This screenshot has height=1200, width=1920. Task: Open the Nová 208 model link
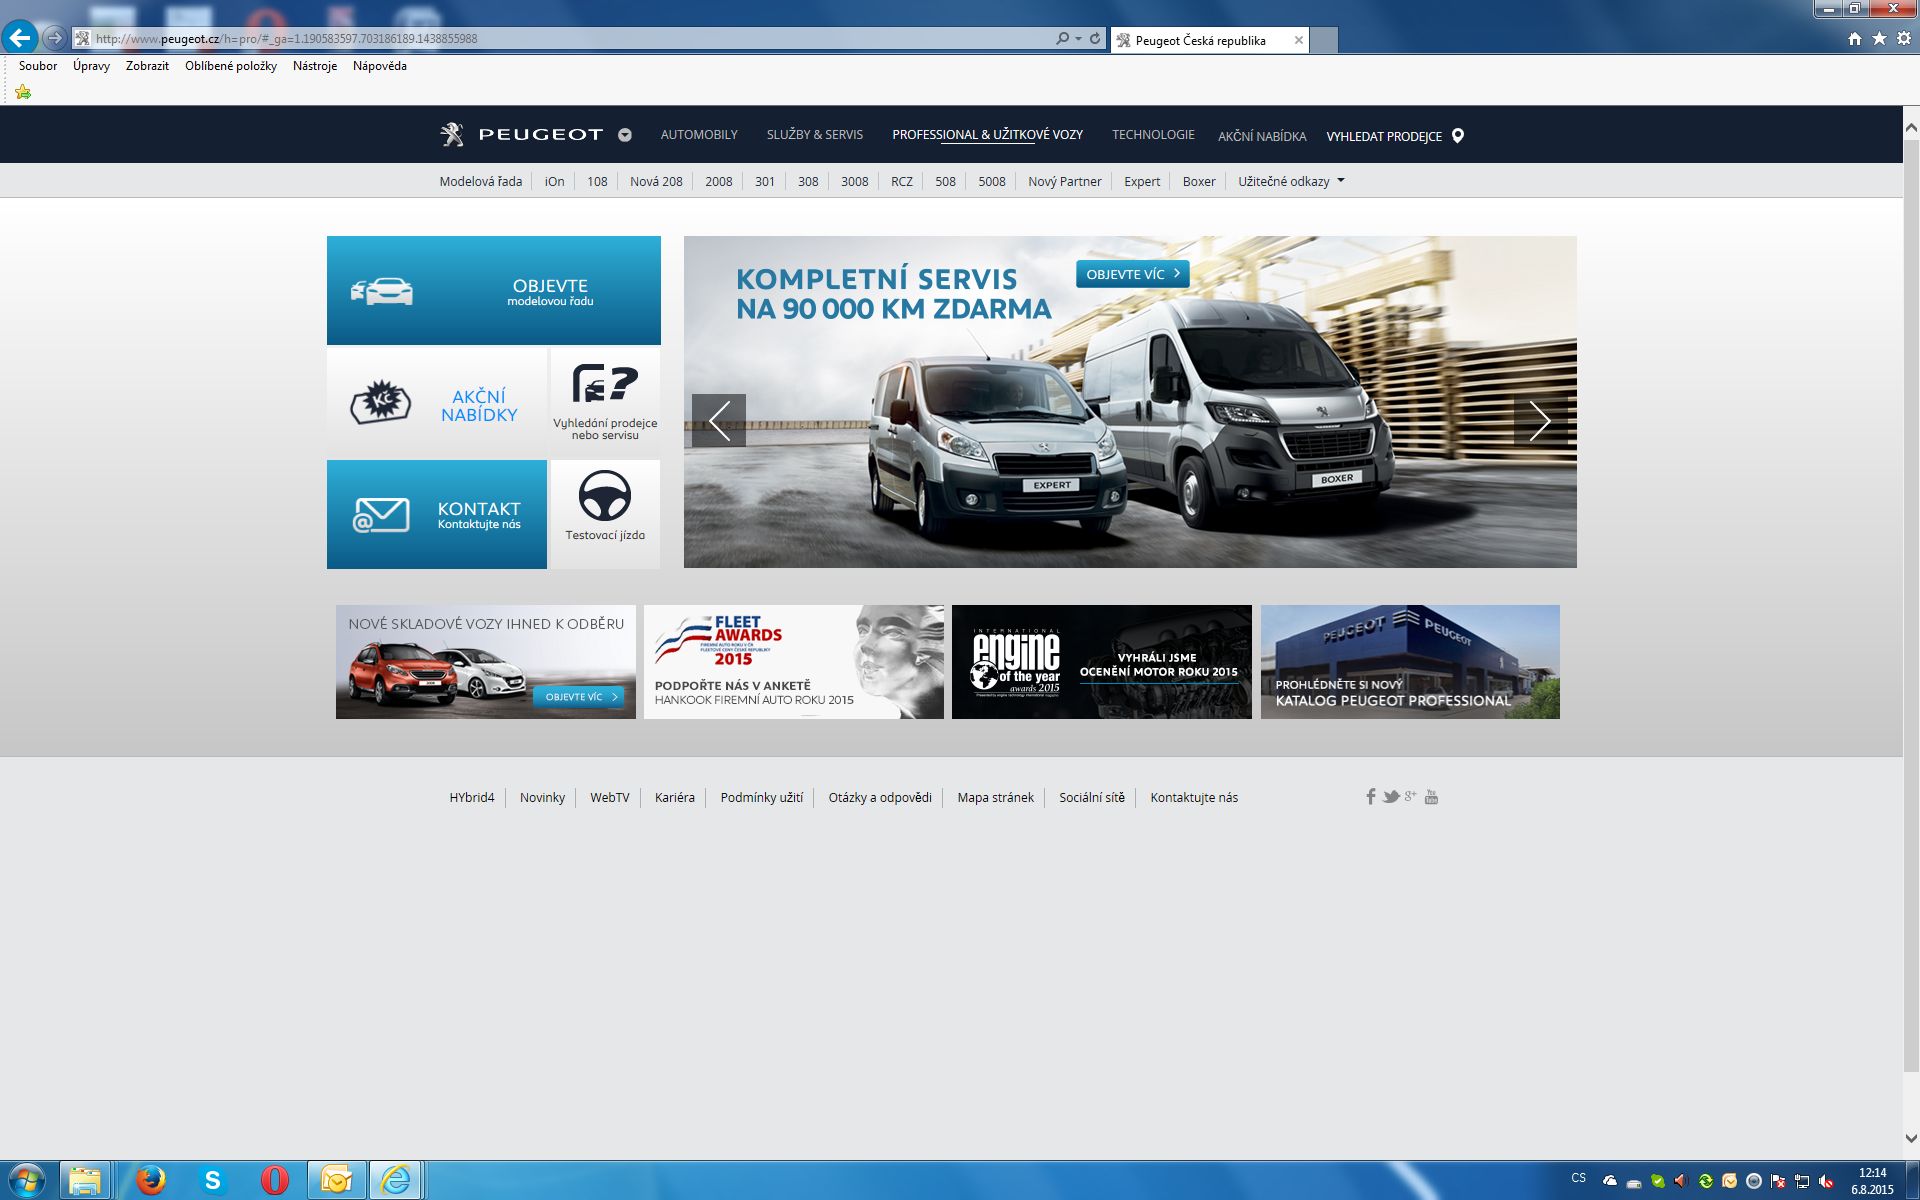(x=656, y=181)
